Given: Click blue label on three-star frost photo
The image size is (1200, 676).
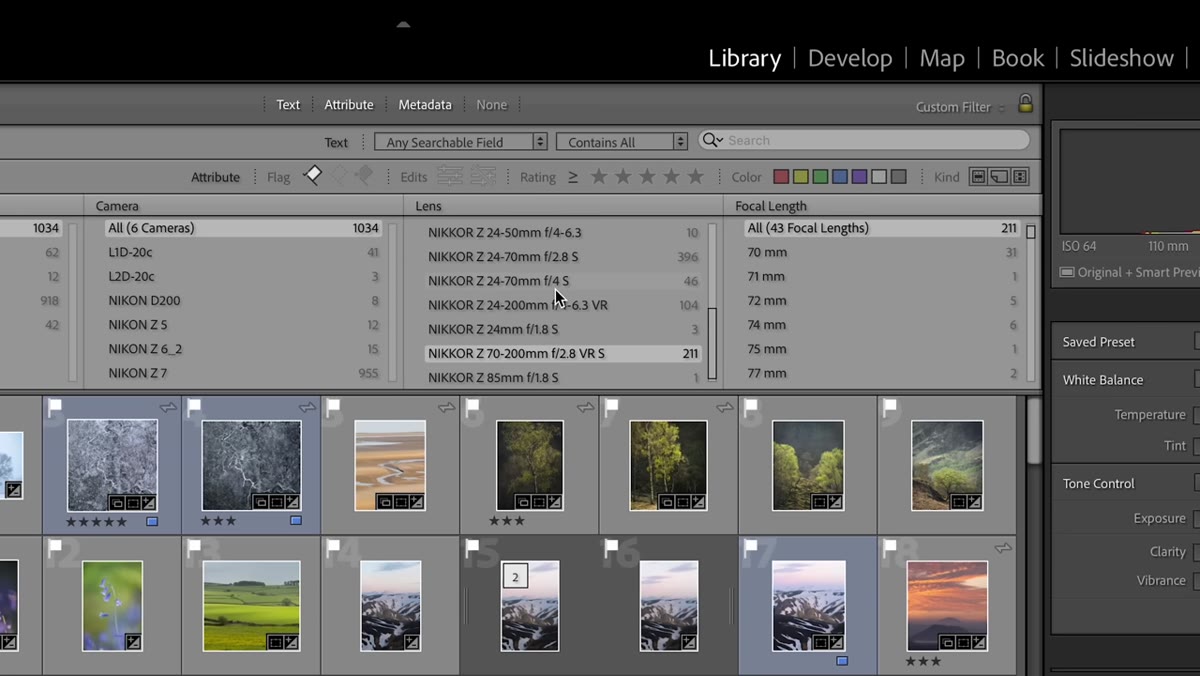Looking at the screenshot, I should [x=296, y=521].
